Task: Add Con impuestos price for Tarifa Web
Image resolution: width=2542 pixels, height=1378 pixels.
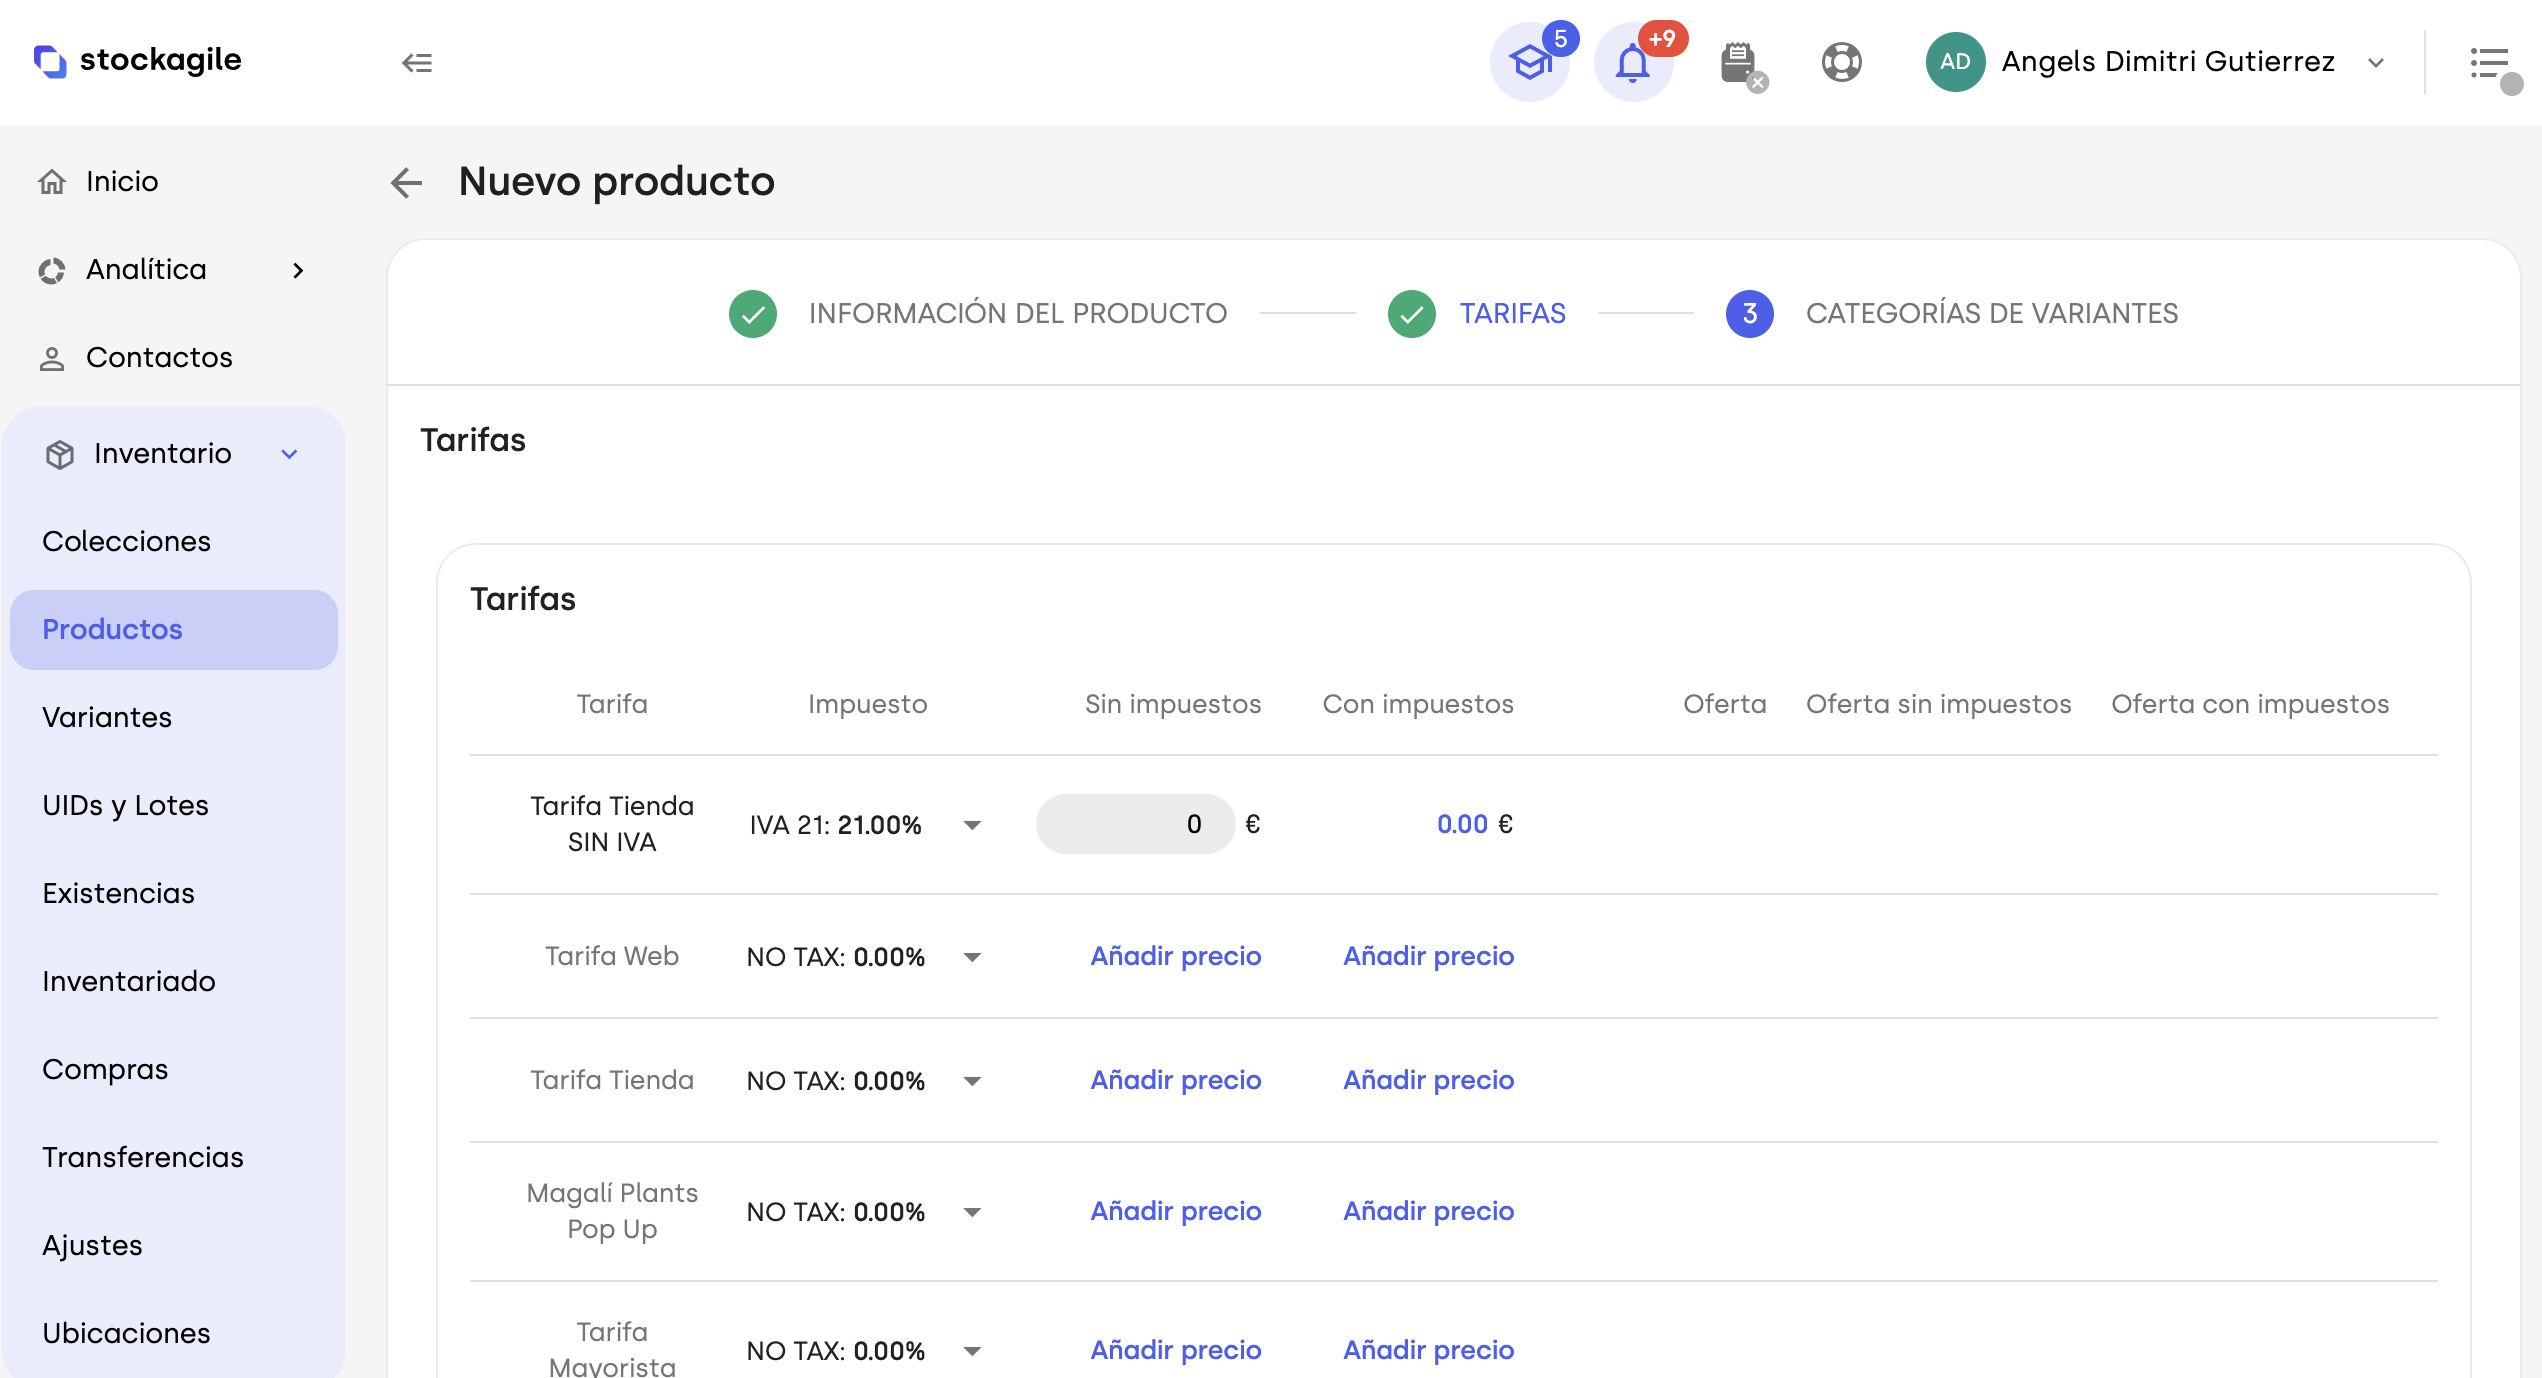Action: (x=1428, y=957)
